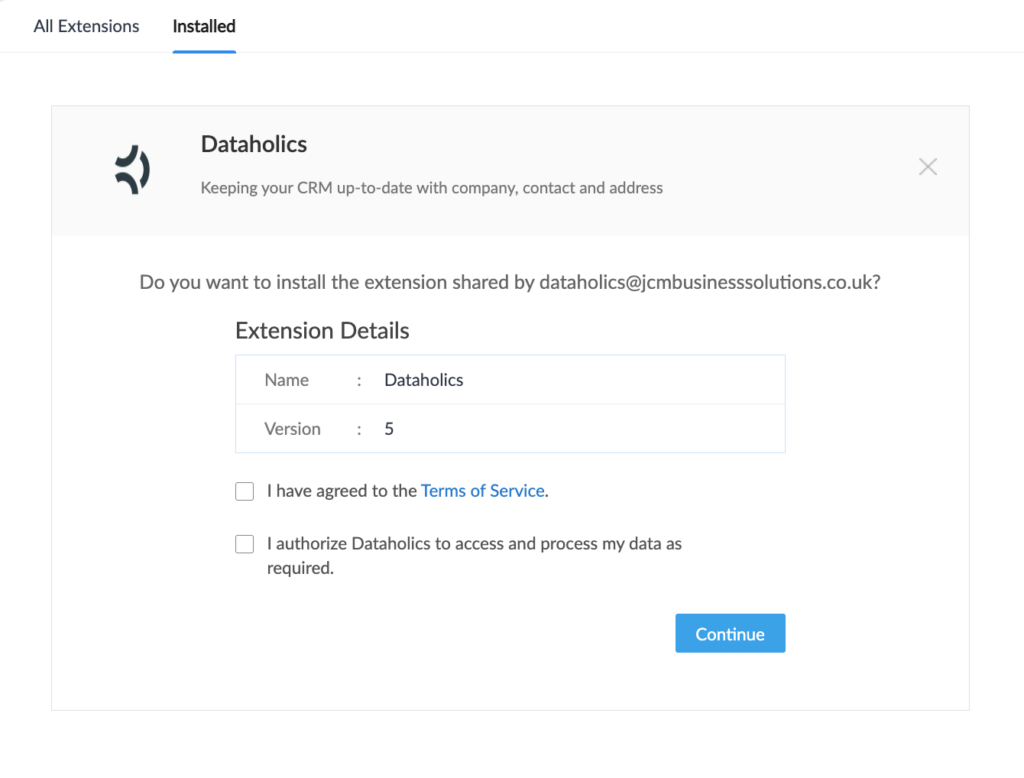Click the 'I have agreed to the' label
1024x778 pixels.
(342, 491)
